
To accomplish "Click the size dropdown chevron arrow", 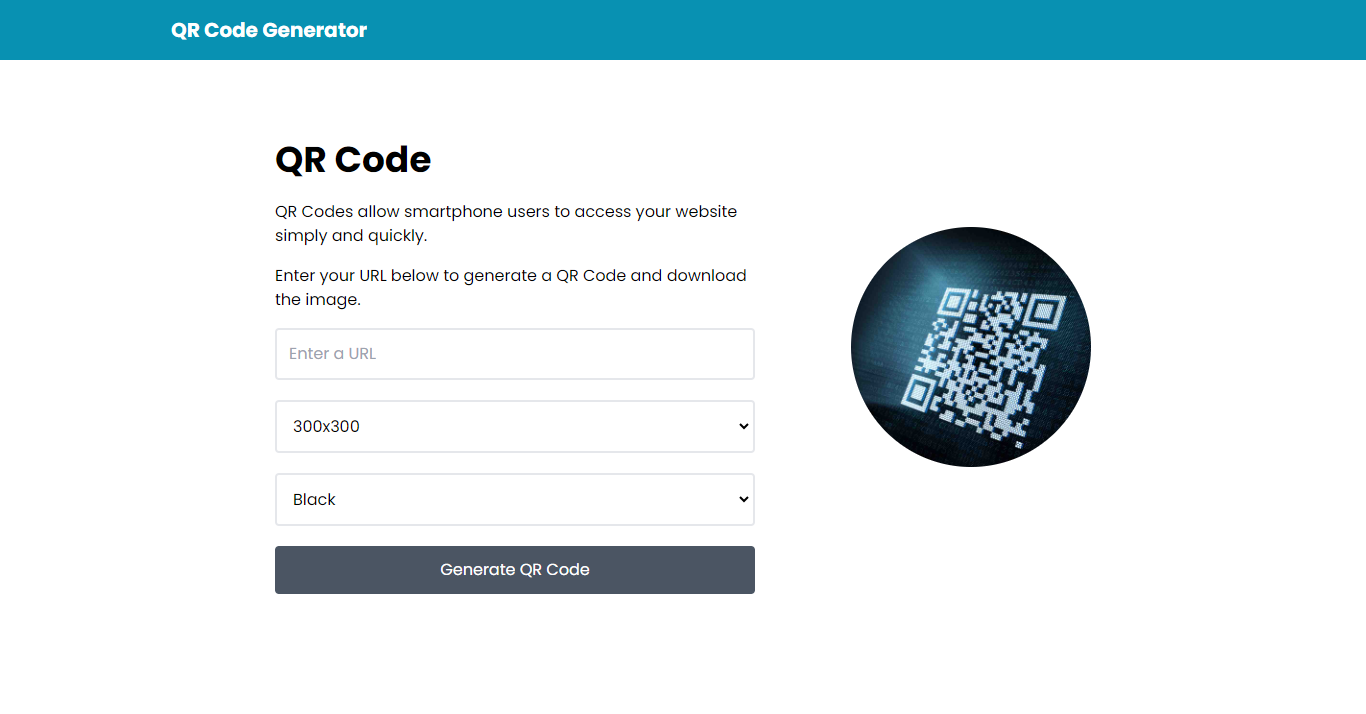I will [x=743, y=426].
